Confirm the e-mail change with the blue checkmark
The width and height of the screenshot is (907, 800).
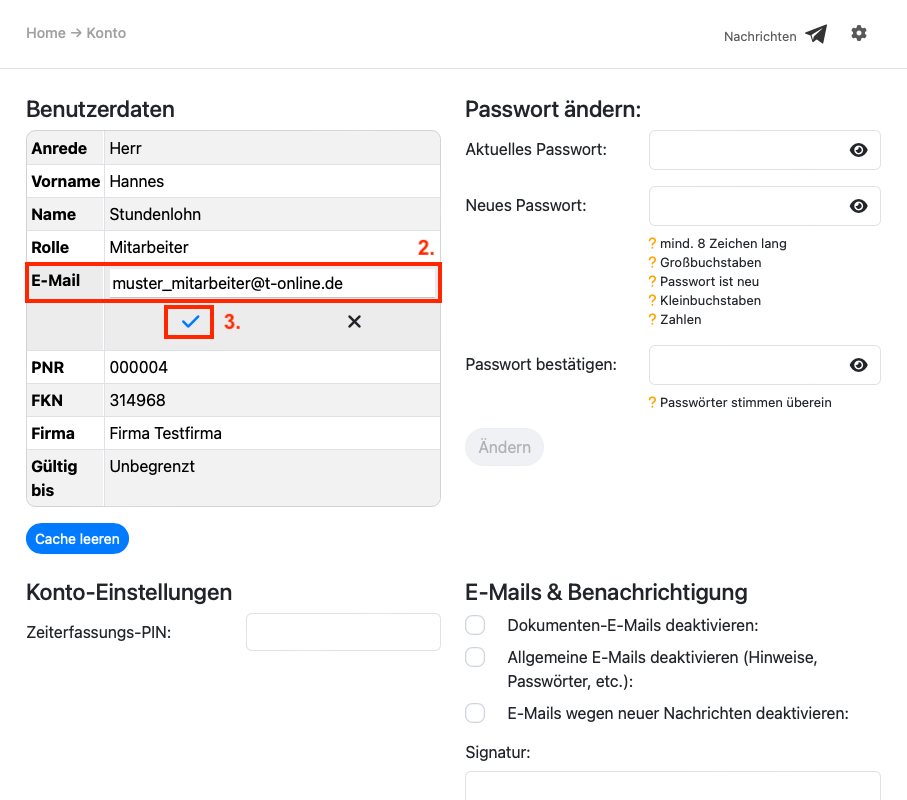pyautogui.click(x=190, y=322)
